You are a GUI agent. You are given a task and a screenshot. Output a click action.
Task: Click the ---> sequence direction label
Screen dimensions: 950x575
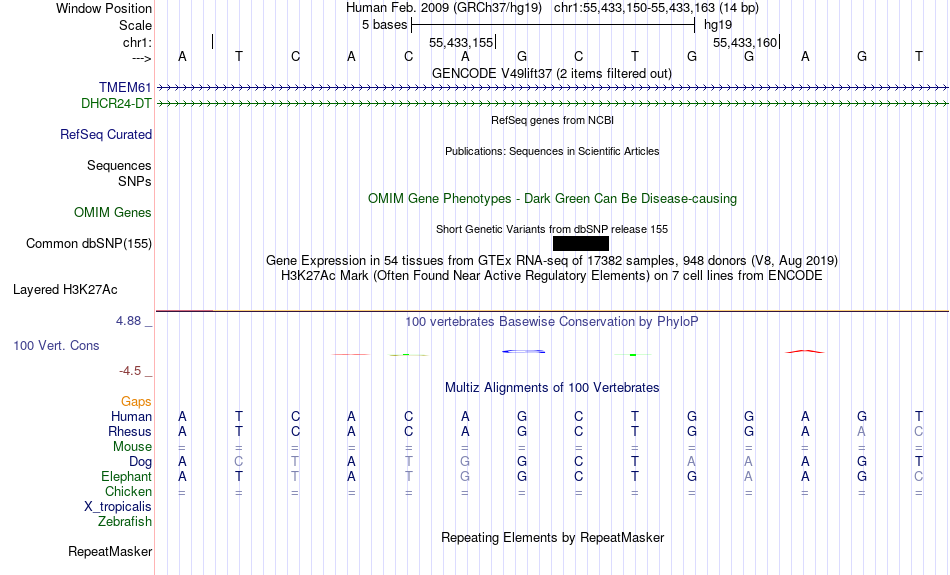point(142,58)
